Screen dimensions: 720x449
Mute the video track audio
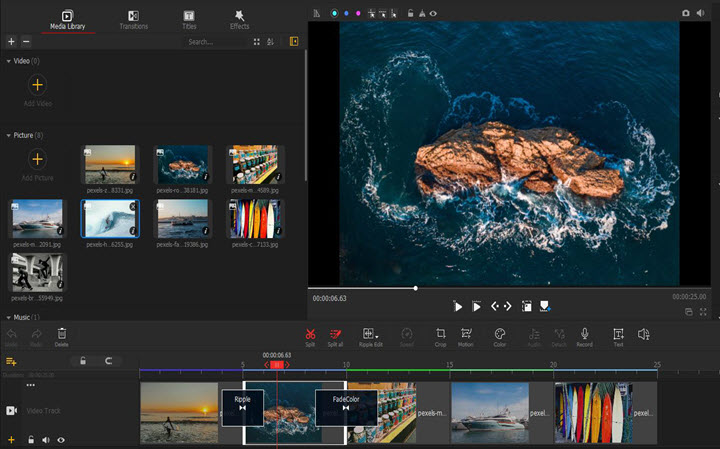click(x=46, y=439)
